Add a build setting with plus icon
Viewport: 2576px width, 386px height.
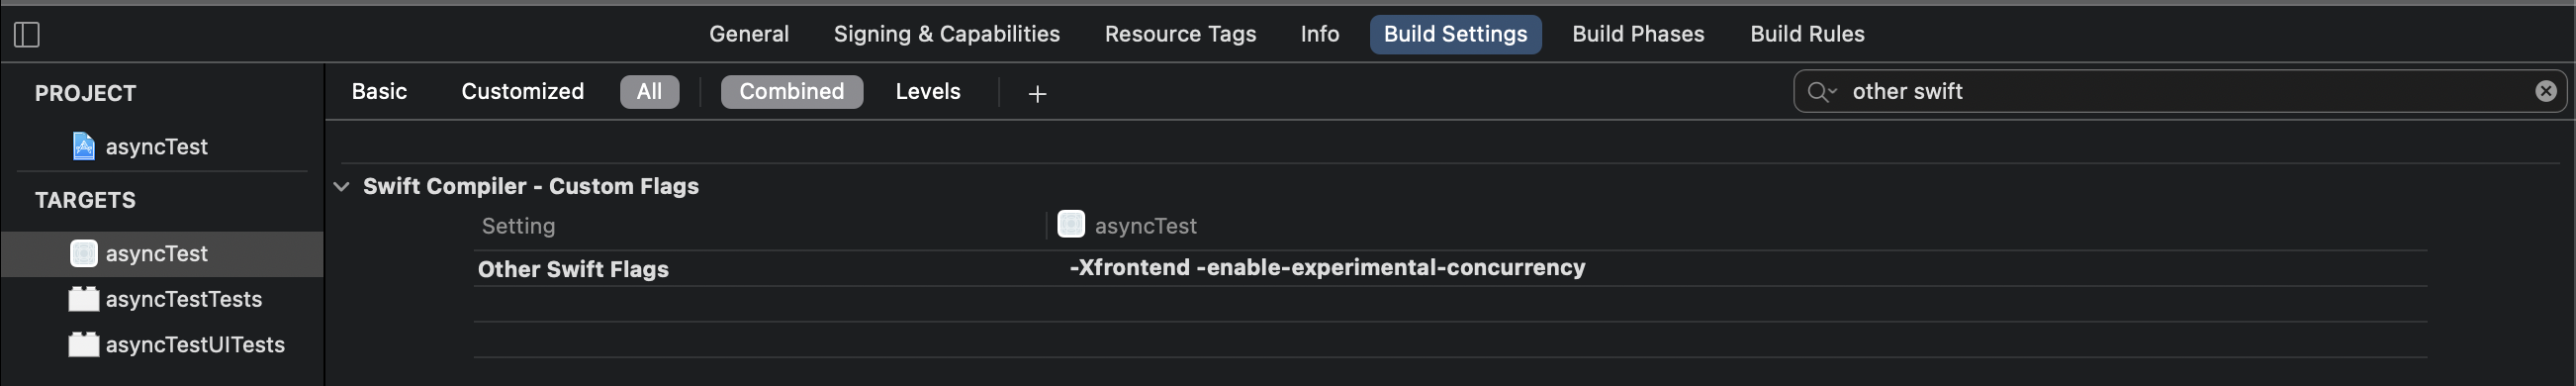1037,93
